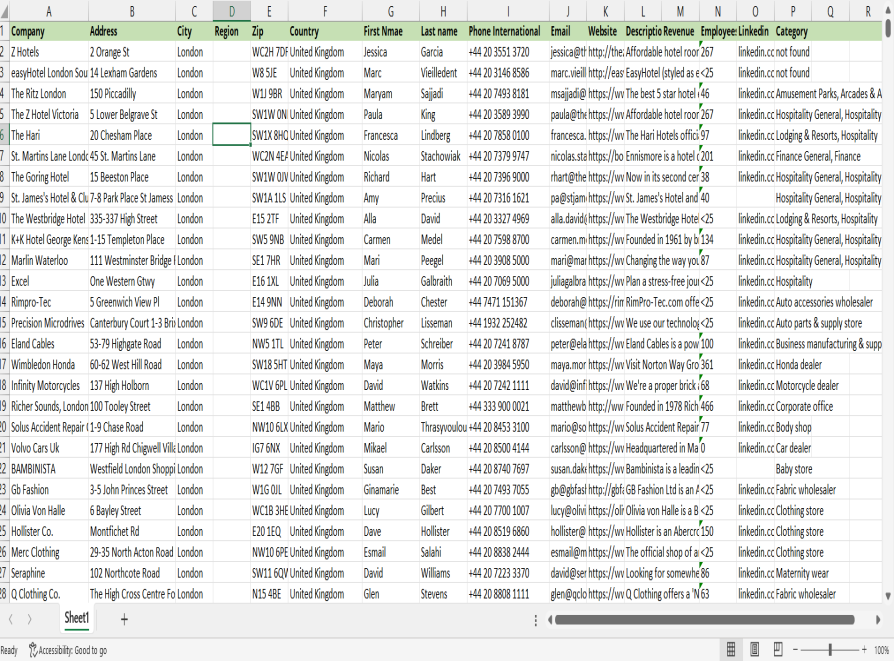
Task: Select the 'Montfichet Rd' address cell
Action: point(132,531)
